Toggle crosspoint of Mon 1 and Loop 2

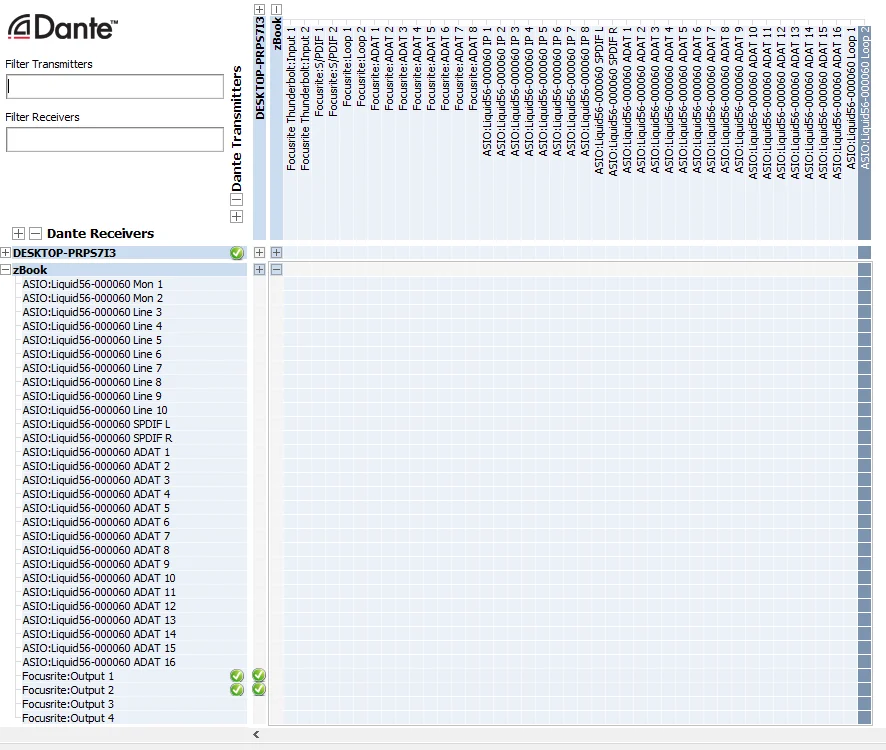point(864,284)
